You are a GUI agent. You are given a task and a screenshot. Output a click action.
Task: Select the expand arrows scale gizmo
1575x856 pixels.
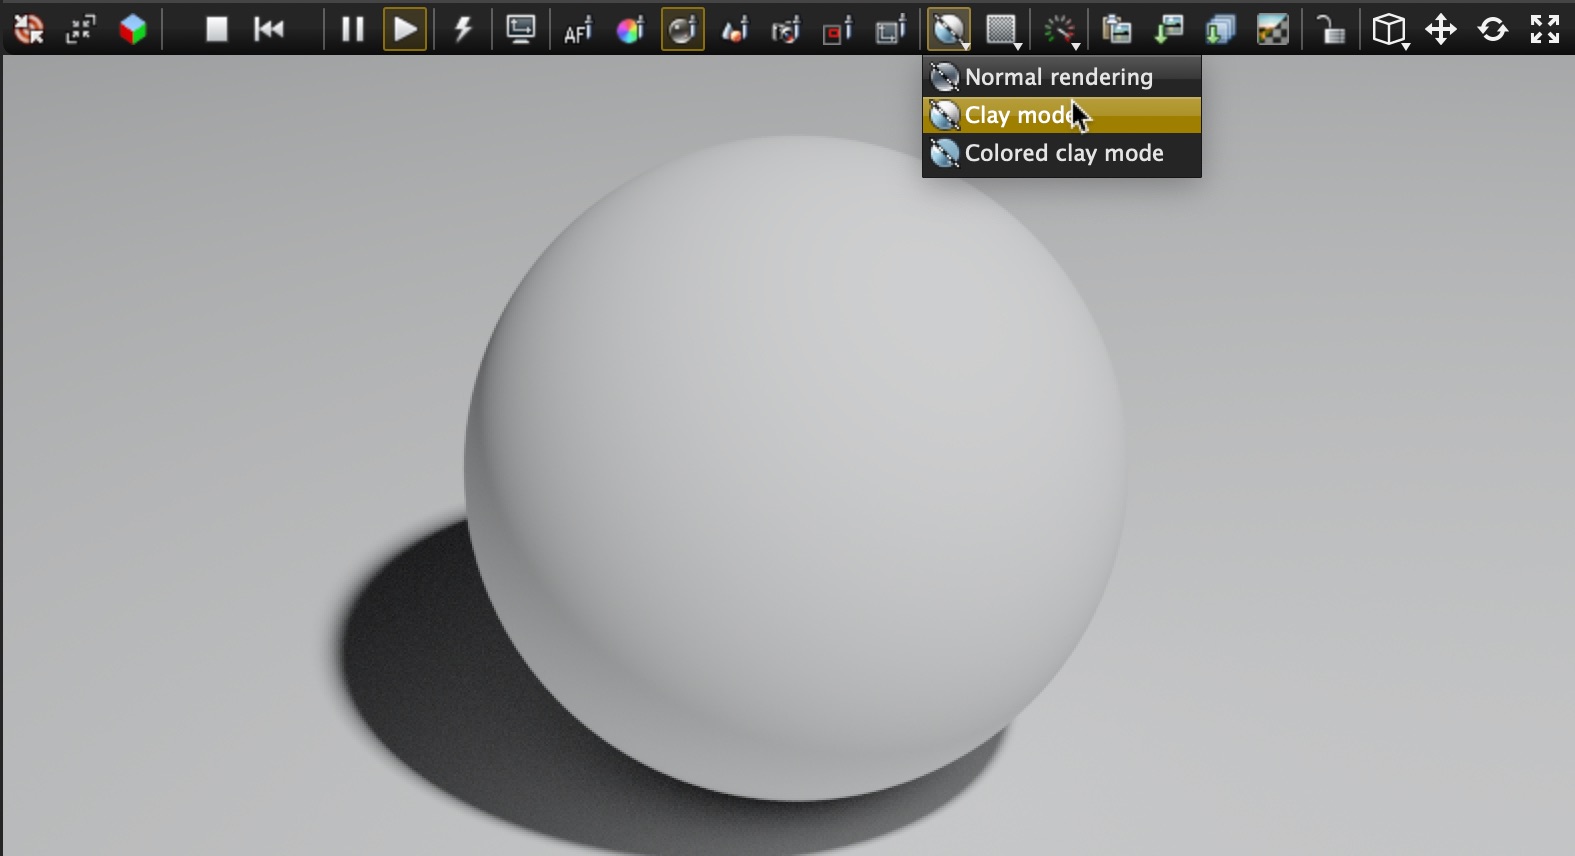(x=1545, y=29)
